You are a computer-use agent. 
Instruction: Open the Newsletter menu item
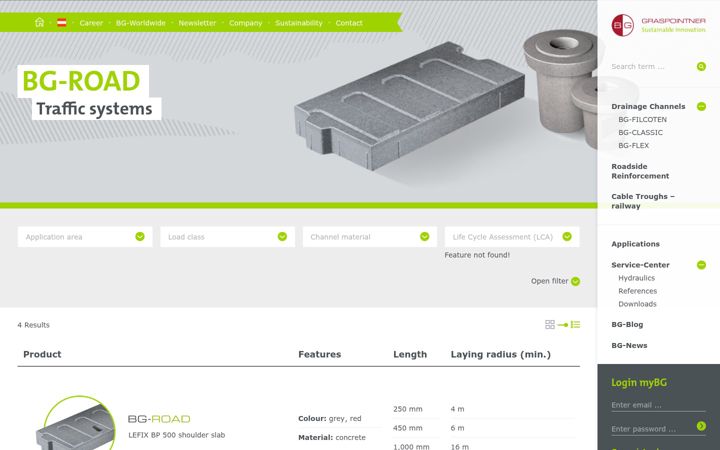(x=197, y=23)
